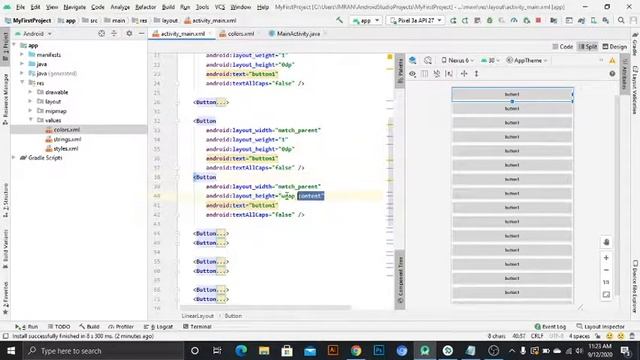
Task: Click Collapse All icon in Project panel
Action: (114, 33)
